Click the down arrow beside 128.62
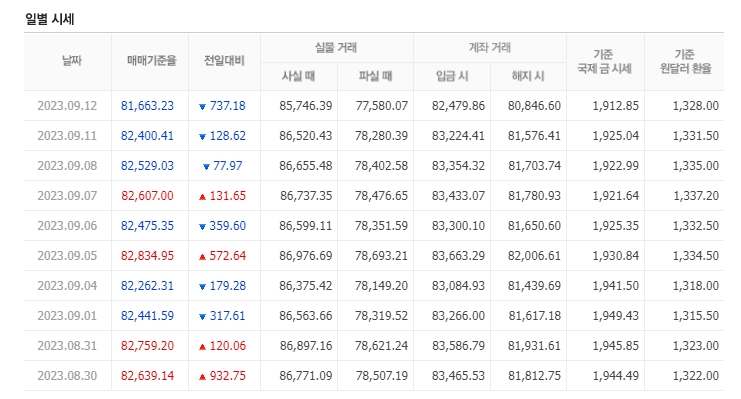The image size is (741, 399). [202, 137]
